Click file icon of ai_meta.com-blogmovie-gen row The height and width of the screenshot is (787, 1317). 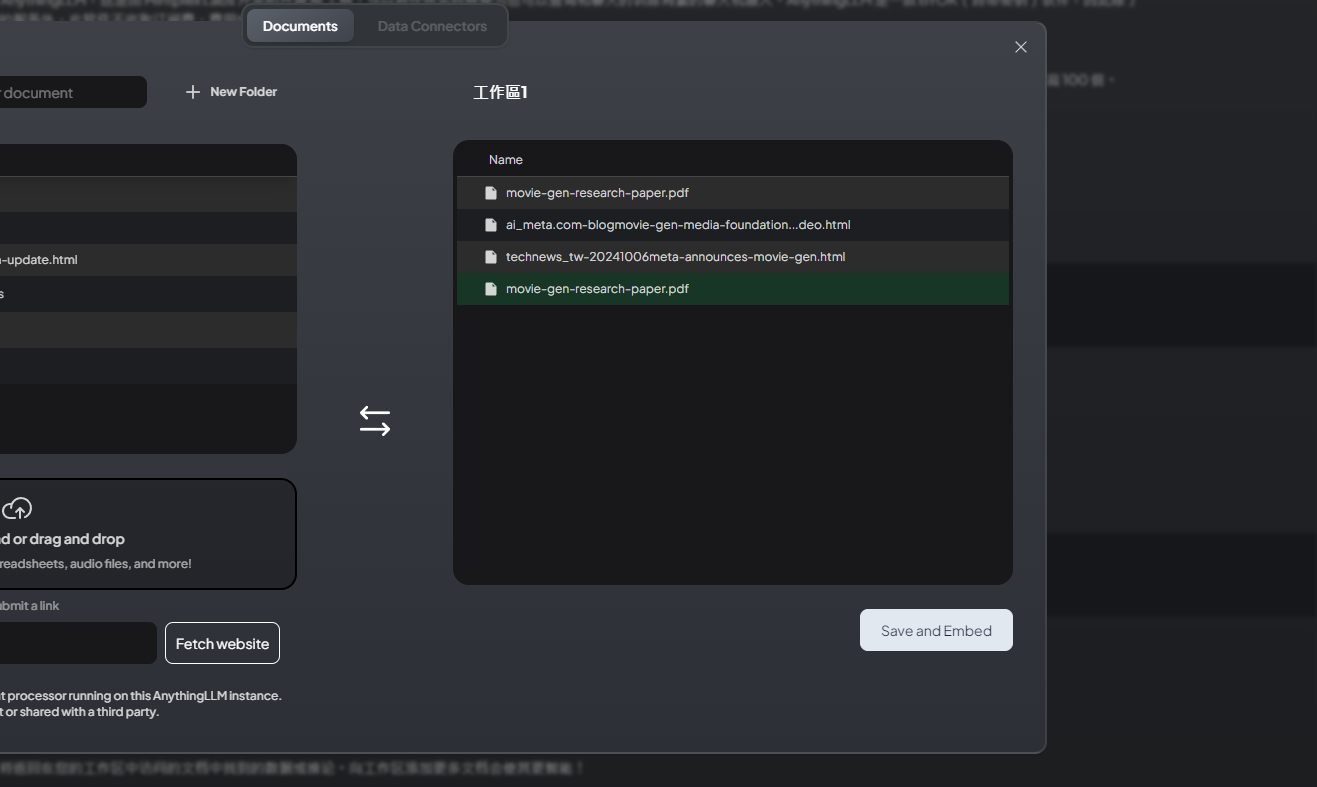491,225
